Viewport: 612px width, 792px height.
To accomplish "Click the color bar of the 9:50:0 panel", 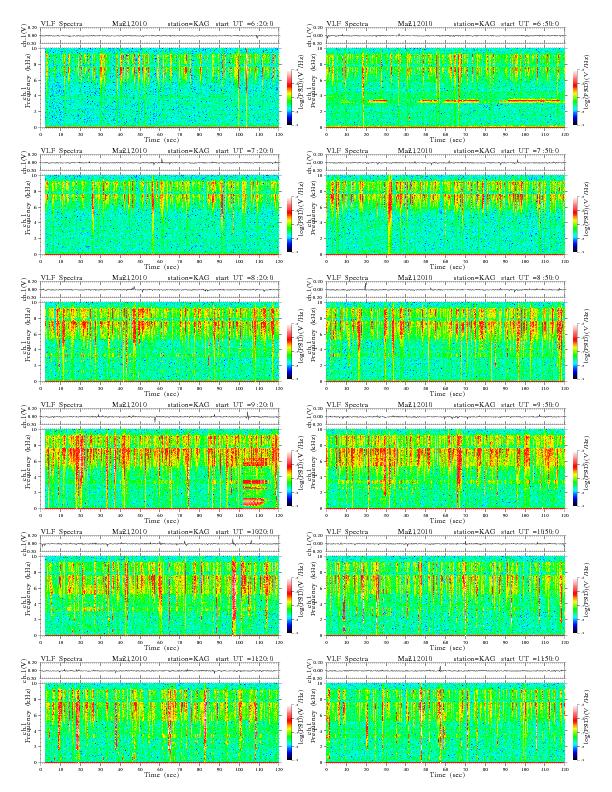I will point(575,478).
